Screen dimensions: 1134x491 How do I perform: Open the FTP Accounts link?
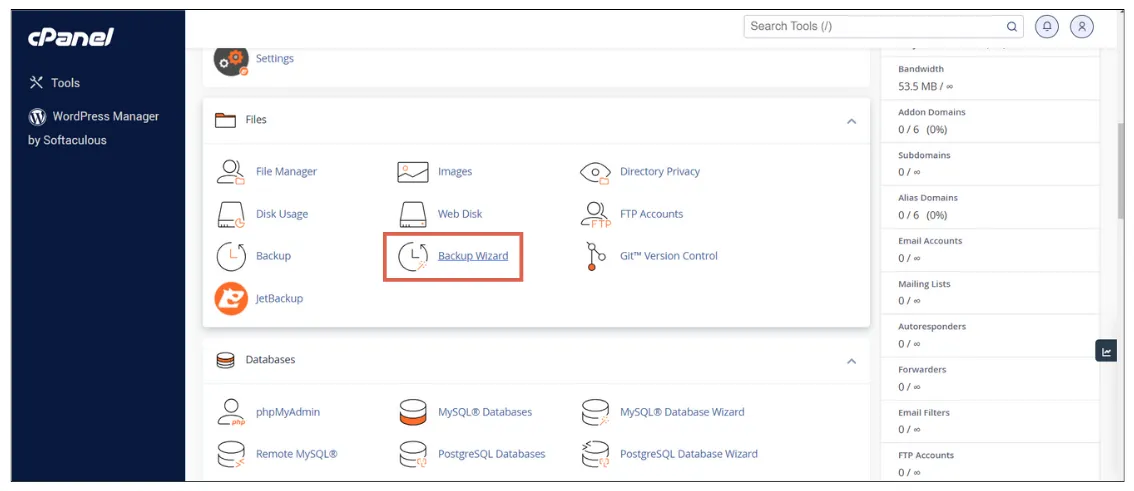tap(652, 214)
